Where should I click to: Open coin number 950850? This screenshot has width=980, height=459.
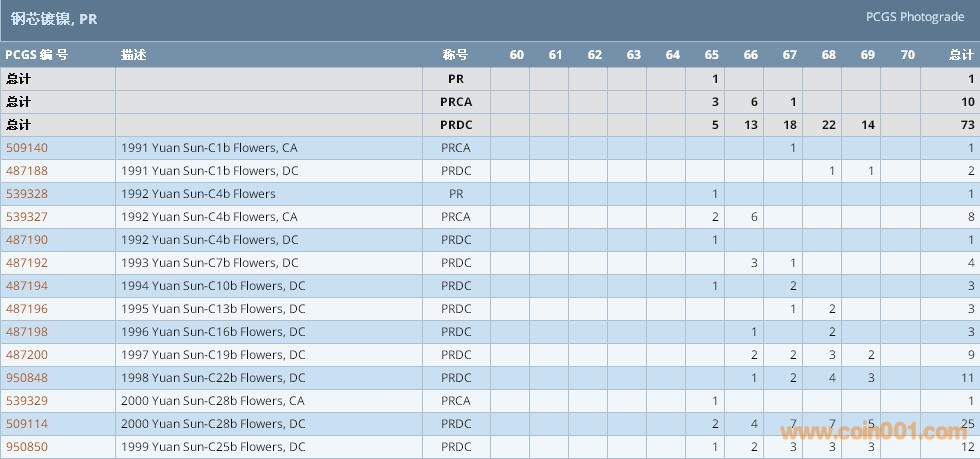tap(26, 447)
